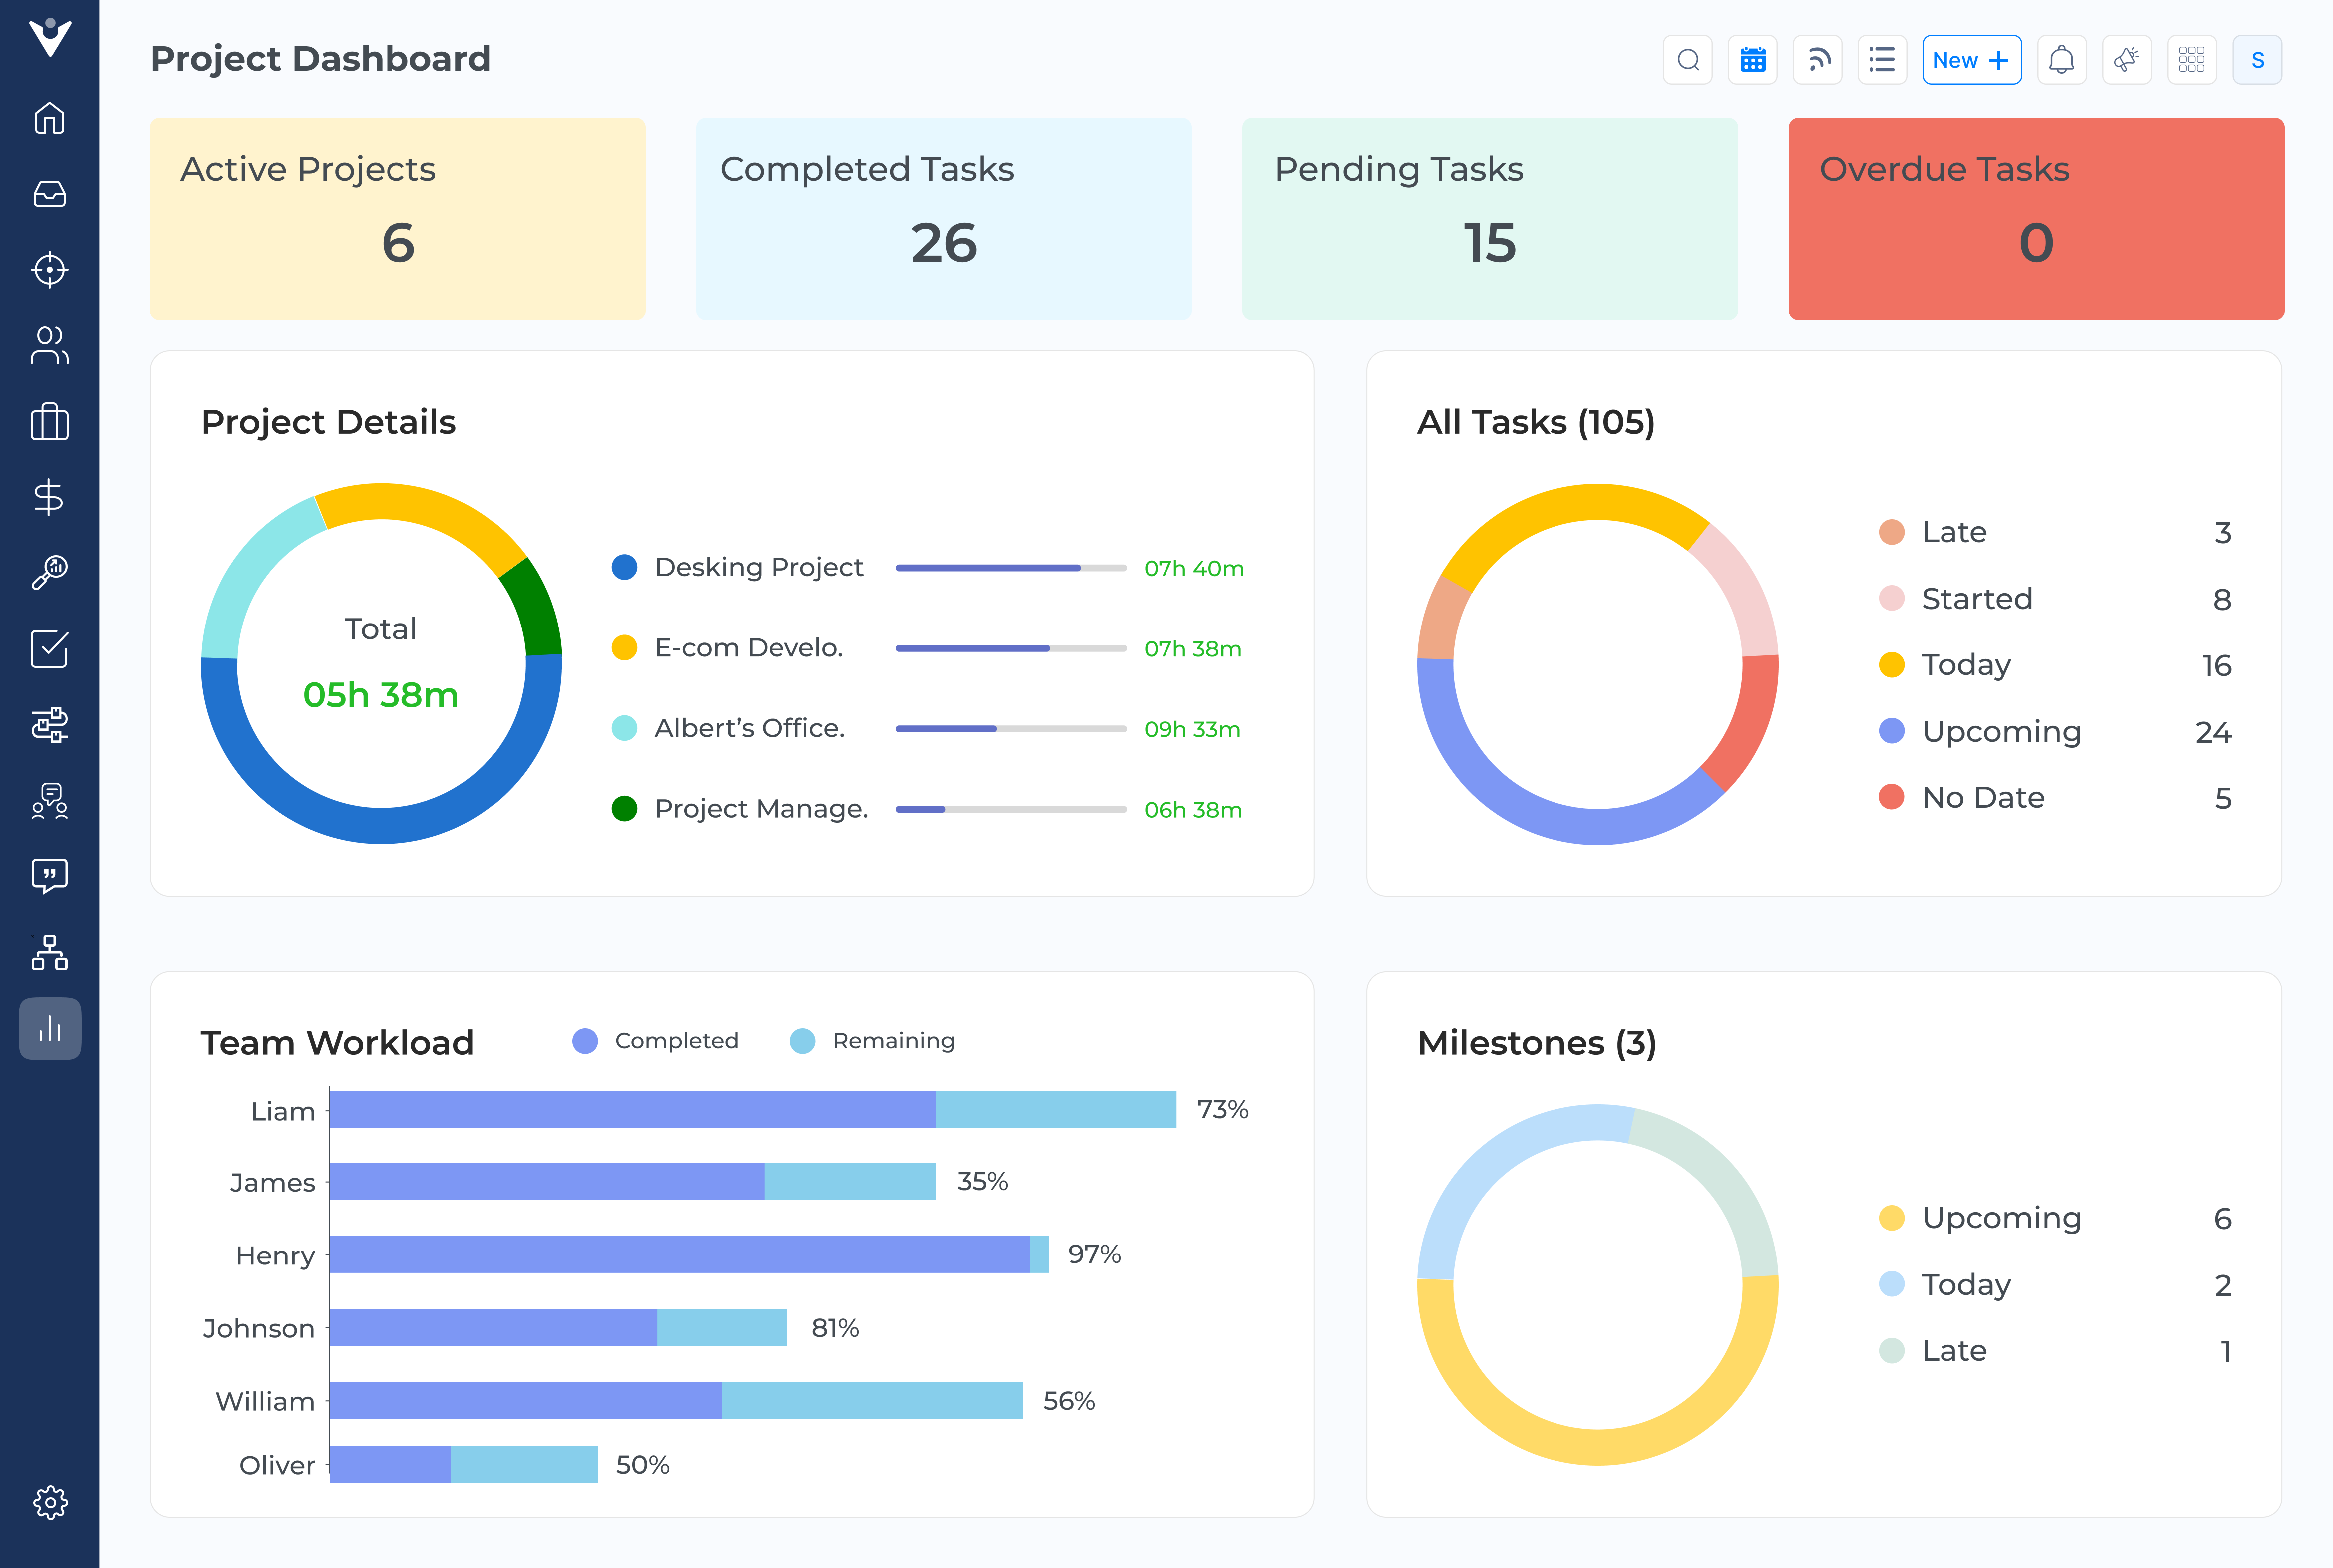2333x1568 pixels.
Task: Open Settings from the sidebar gear
Action: pyautogui.click(x=51, y=1502)
